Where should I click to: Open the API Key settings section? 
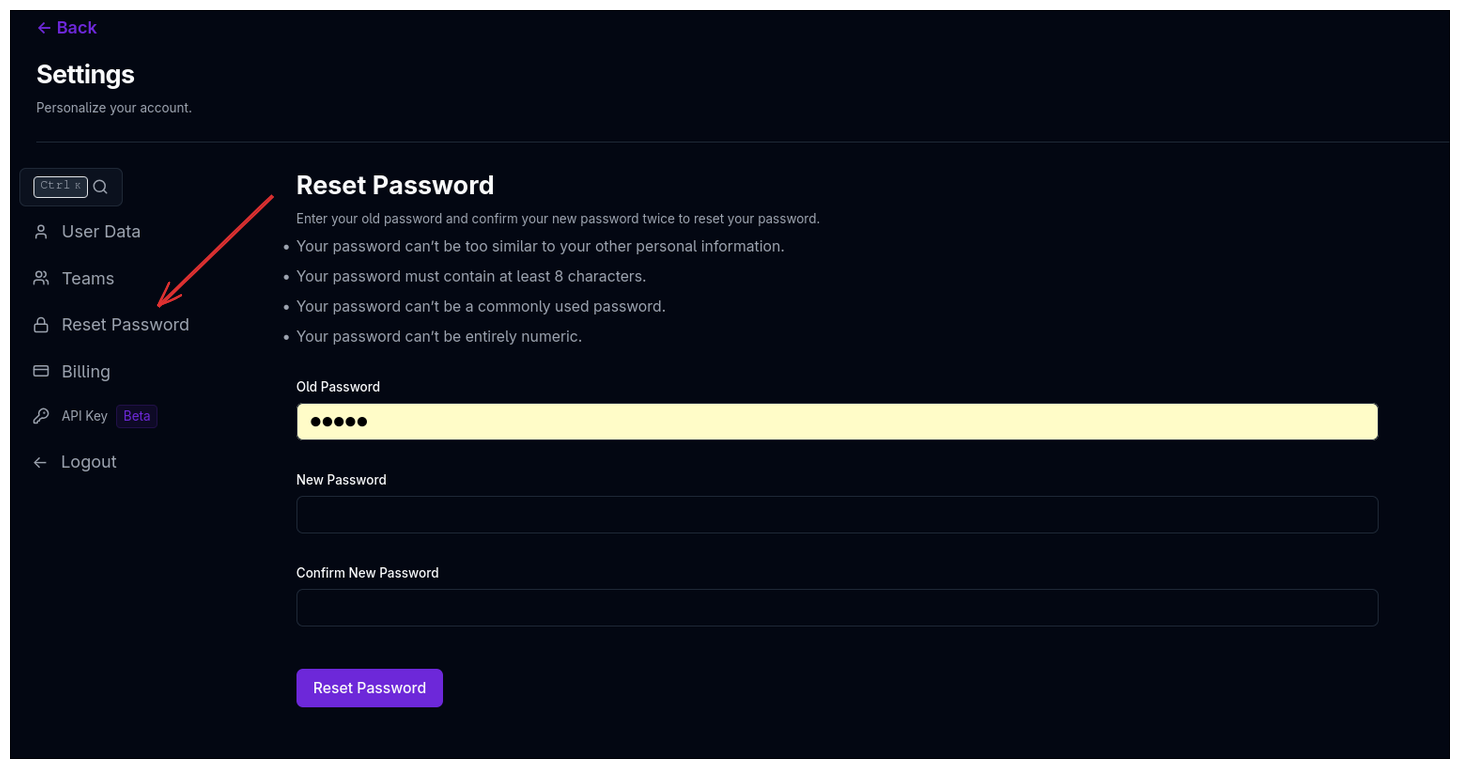click(84, 415)
